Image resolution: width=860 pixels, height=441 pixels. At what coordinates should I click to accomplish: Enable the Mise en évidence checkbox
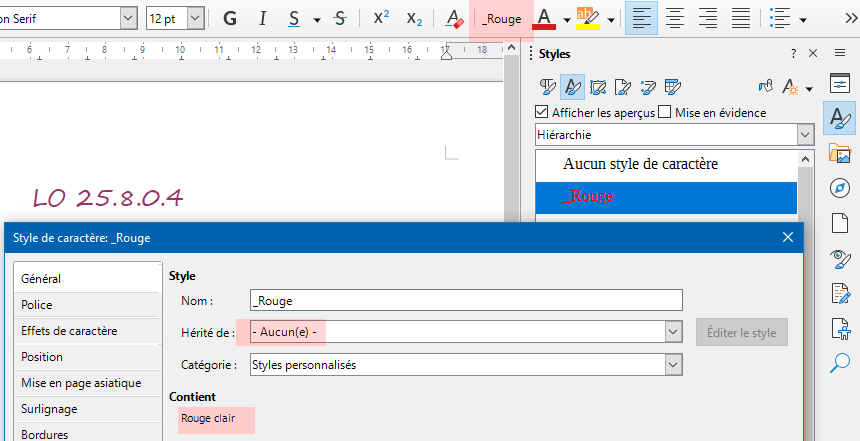tap(665, 113)
